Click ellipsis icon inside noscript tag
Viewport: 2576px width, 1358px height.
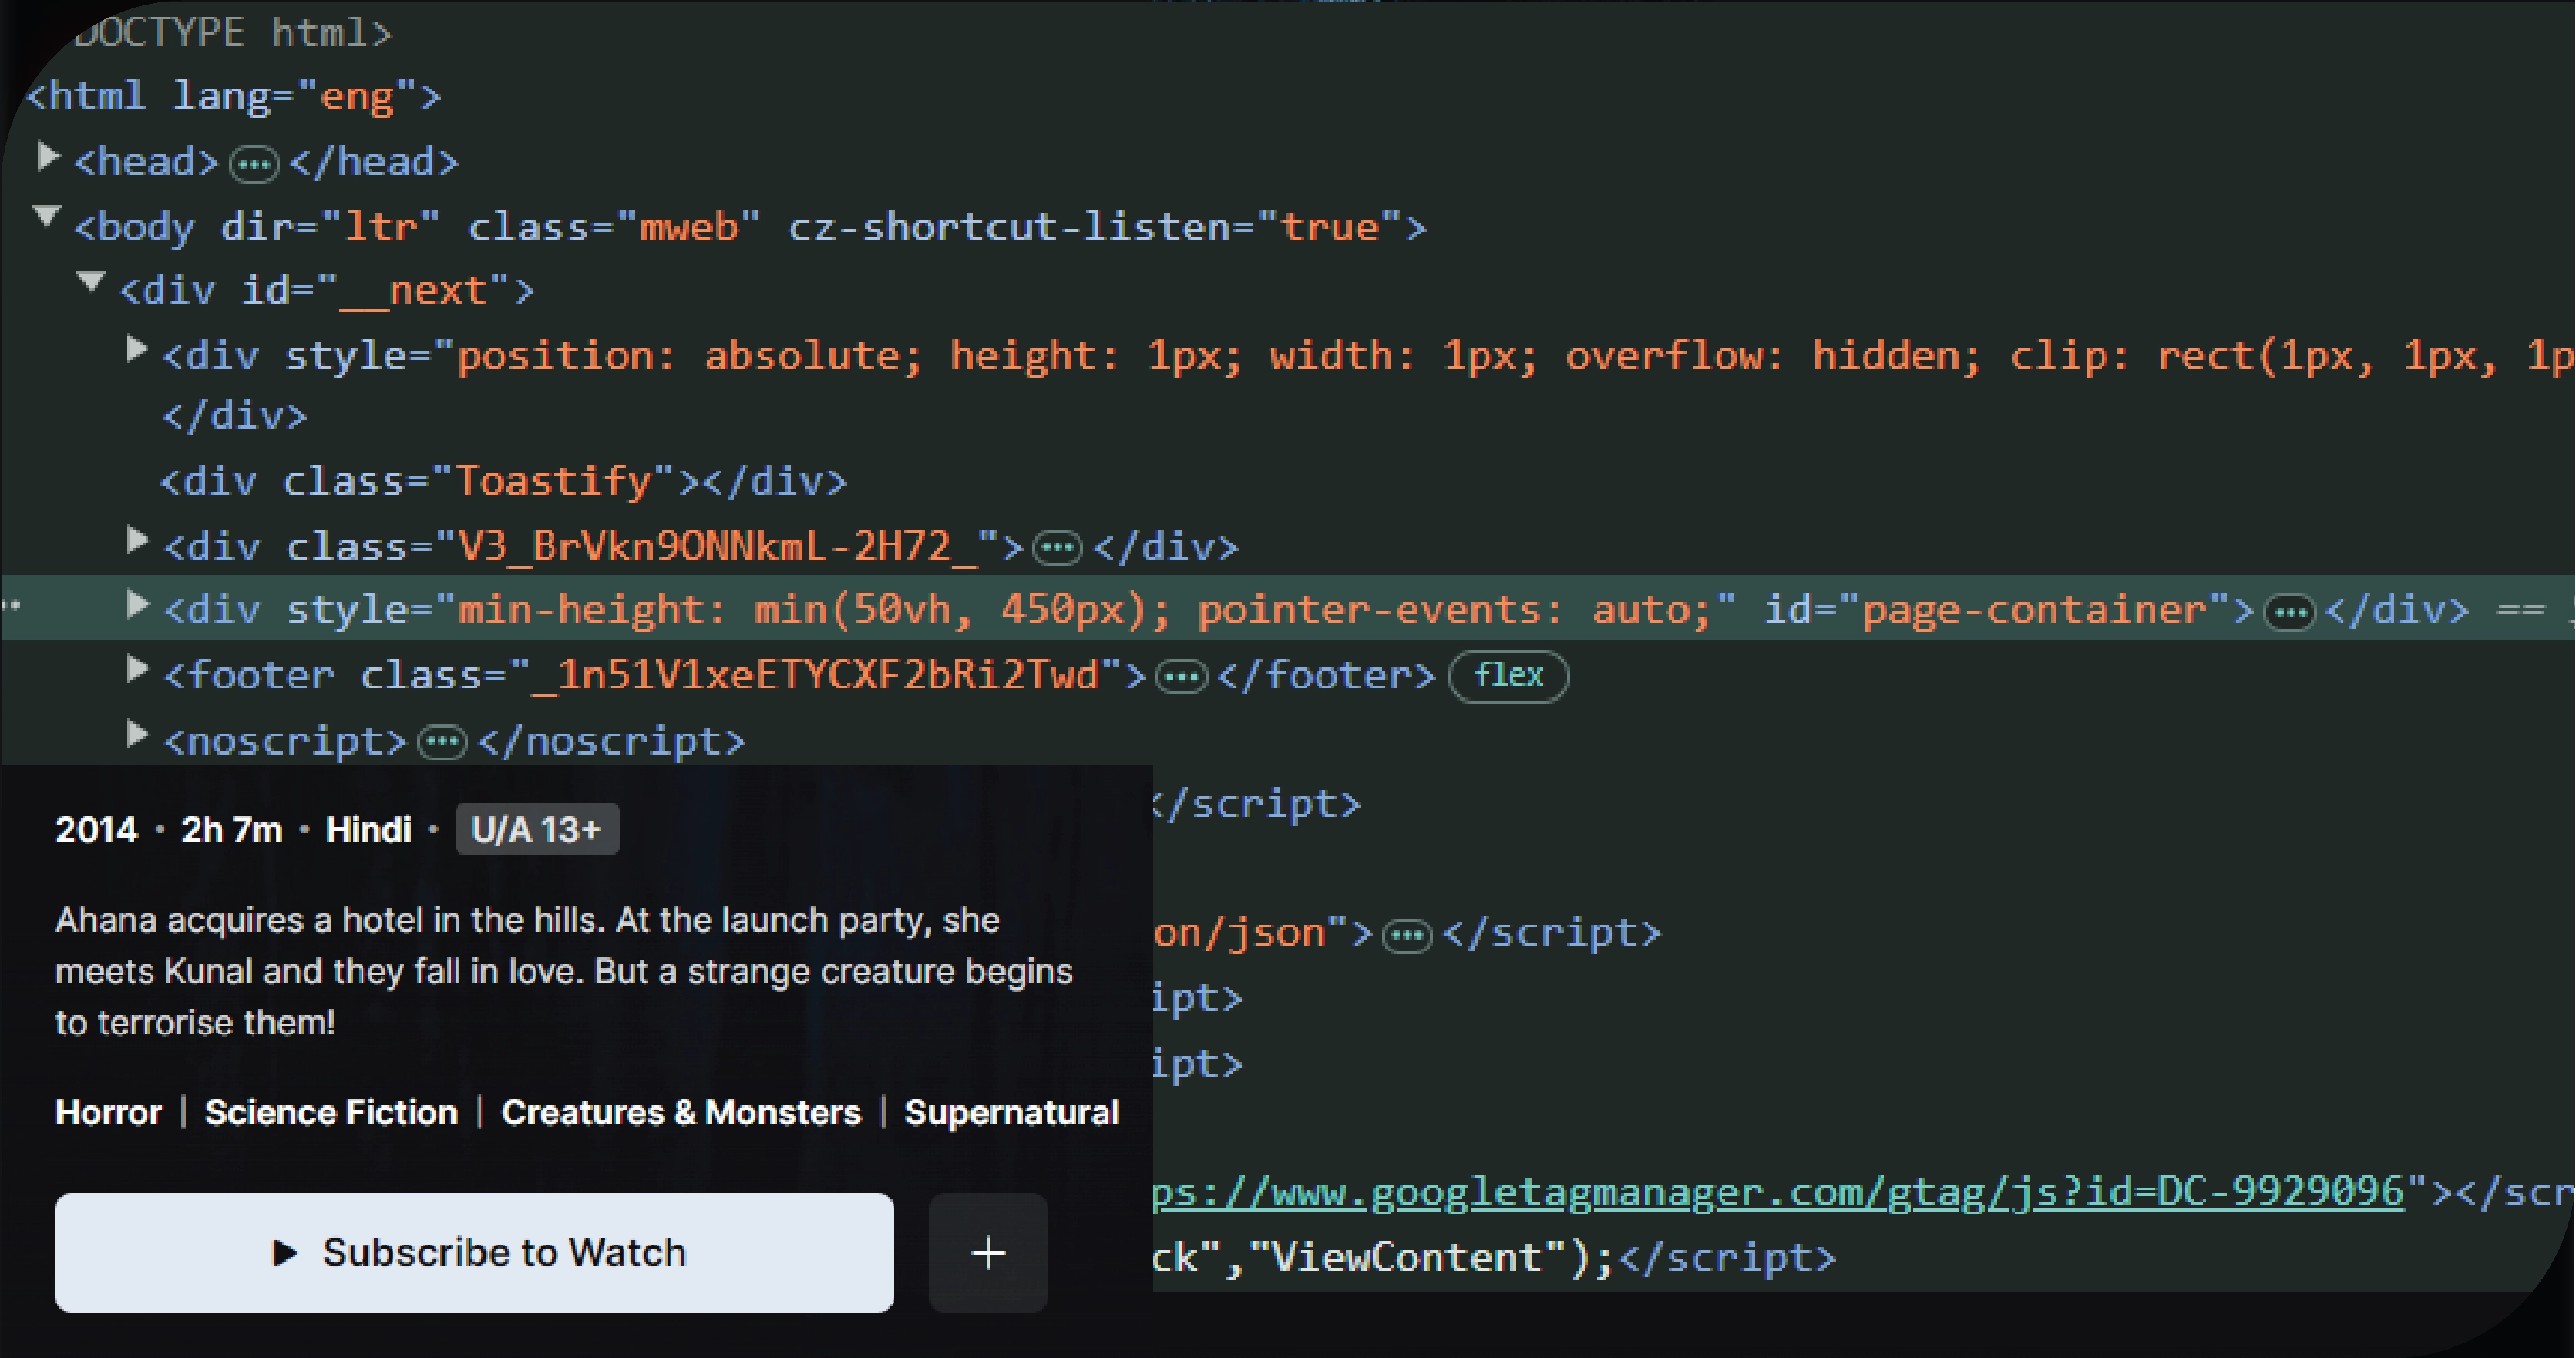[x=442, y=743]
